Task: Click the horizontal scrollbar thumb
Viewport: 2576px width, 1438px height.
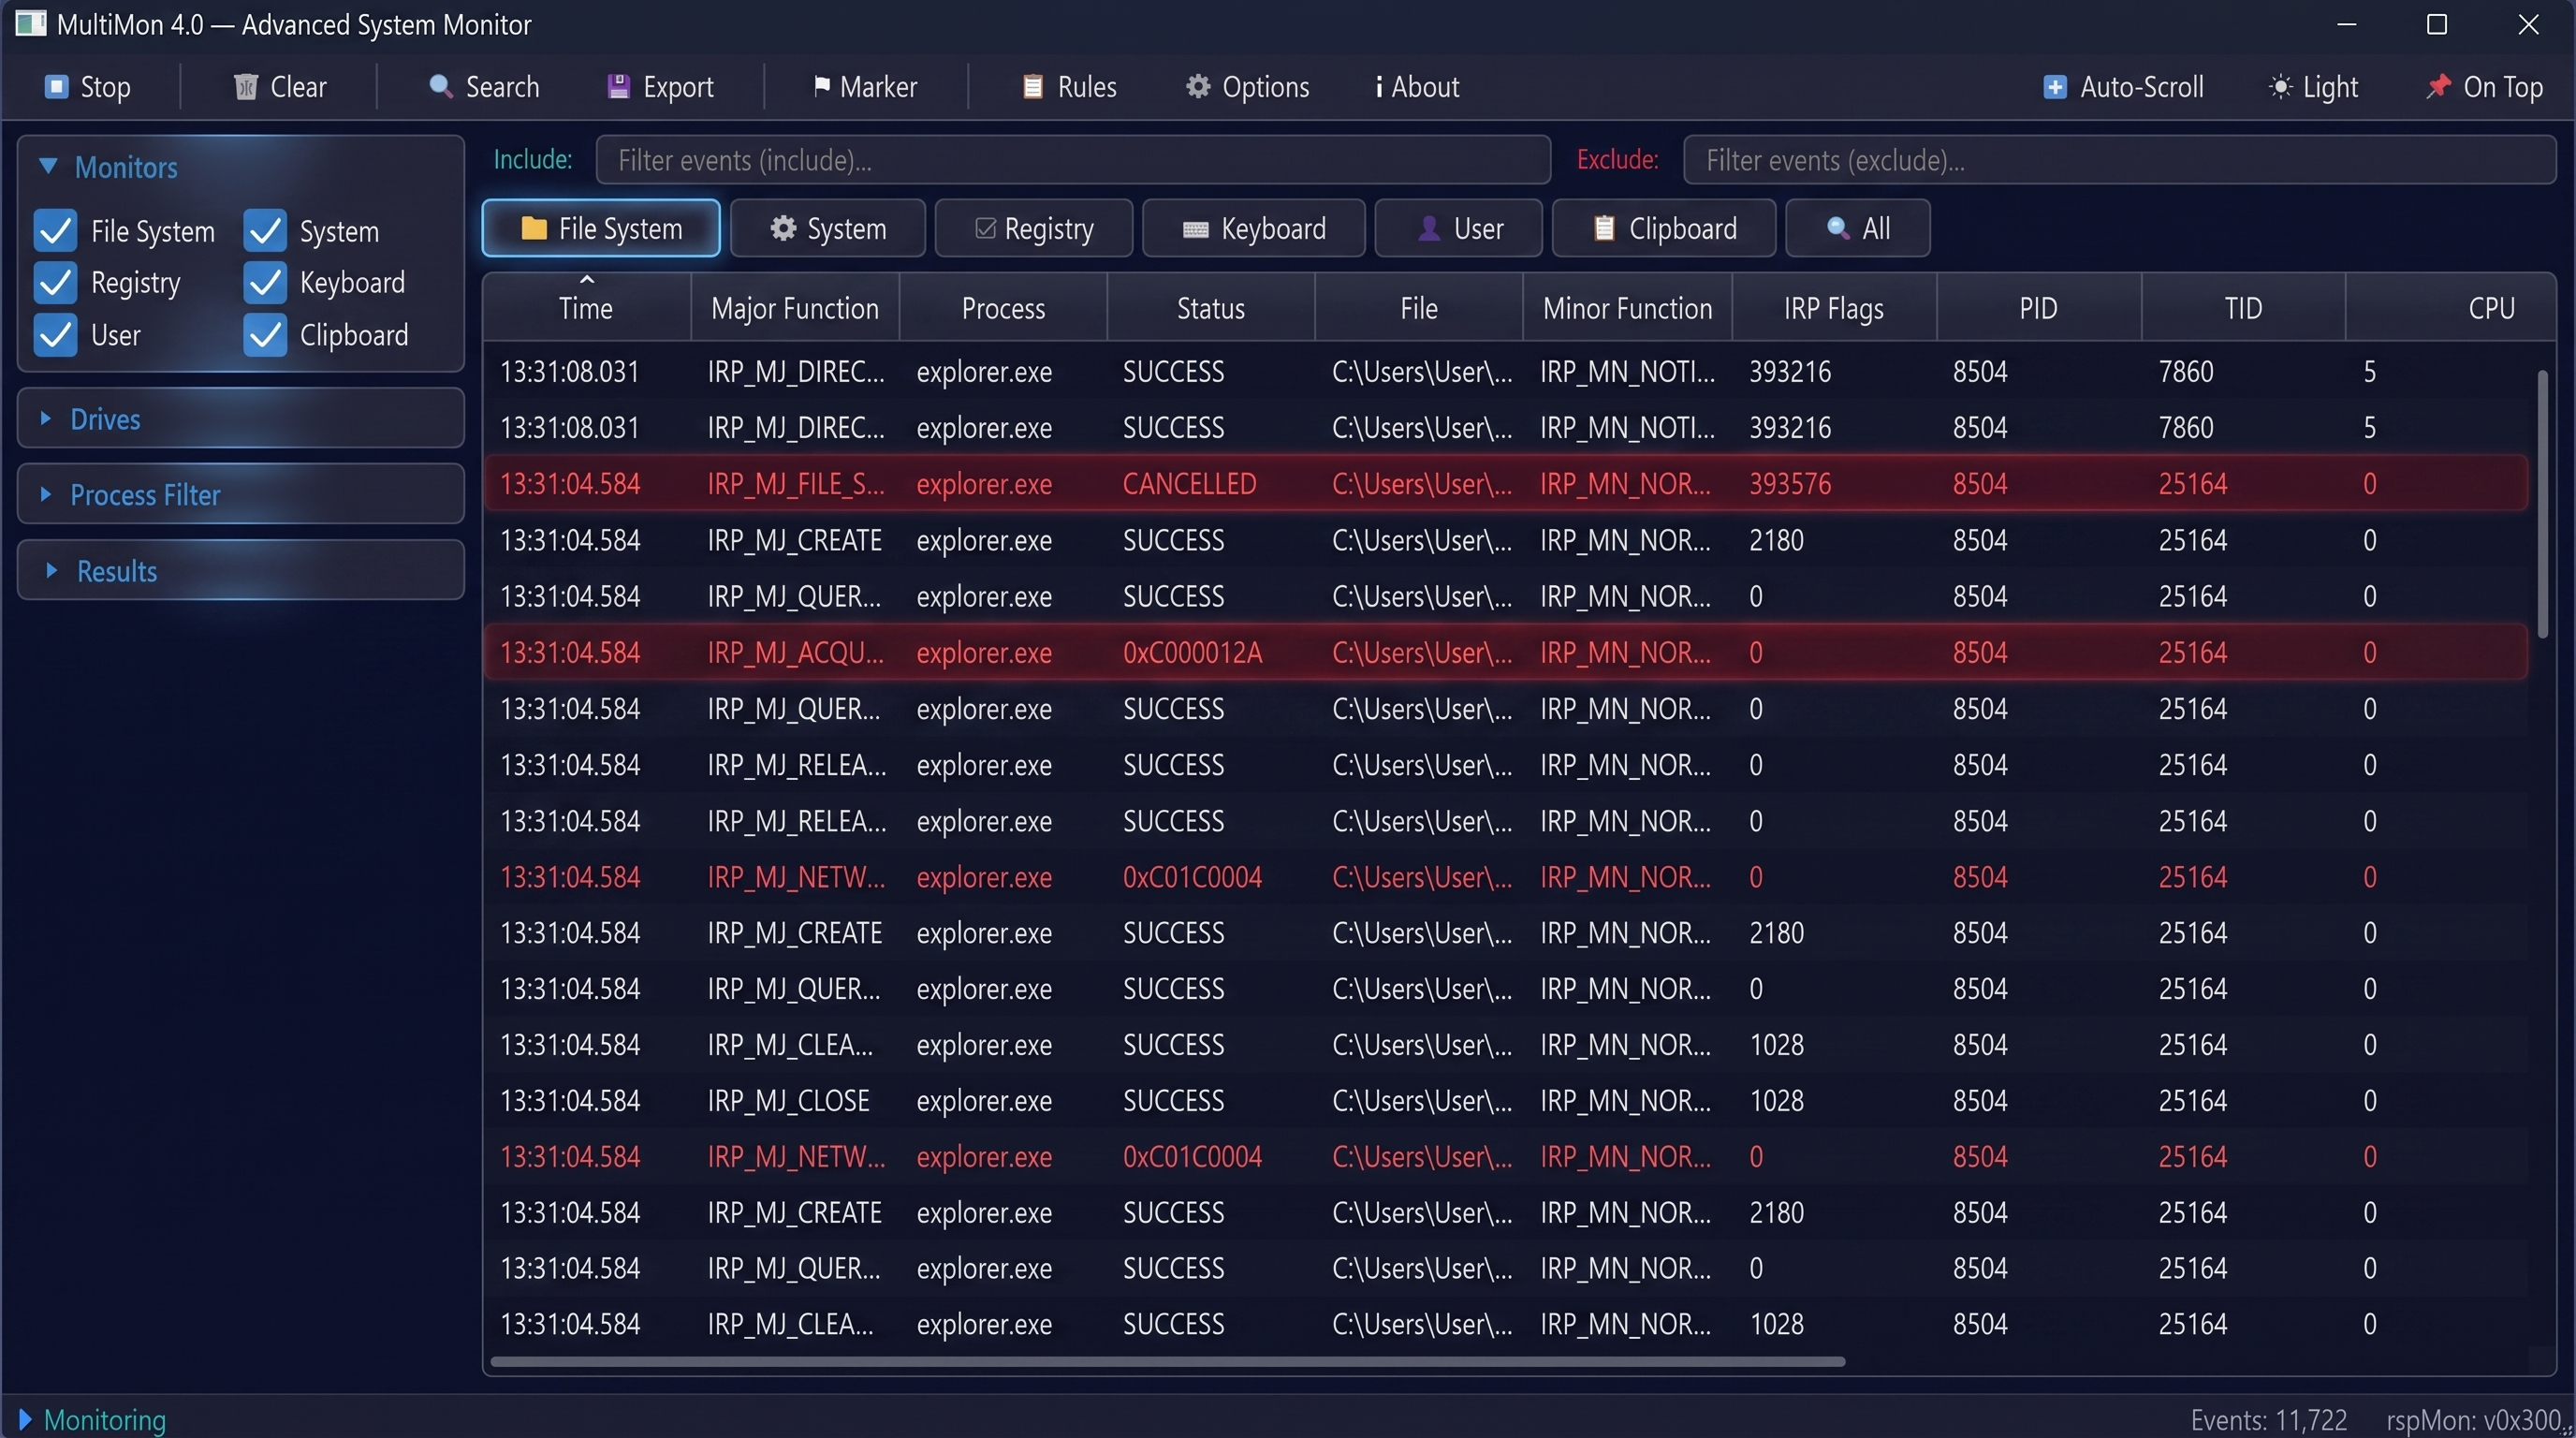Action: point(1167,1361)
